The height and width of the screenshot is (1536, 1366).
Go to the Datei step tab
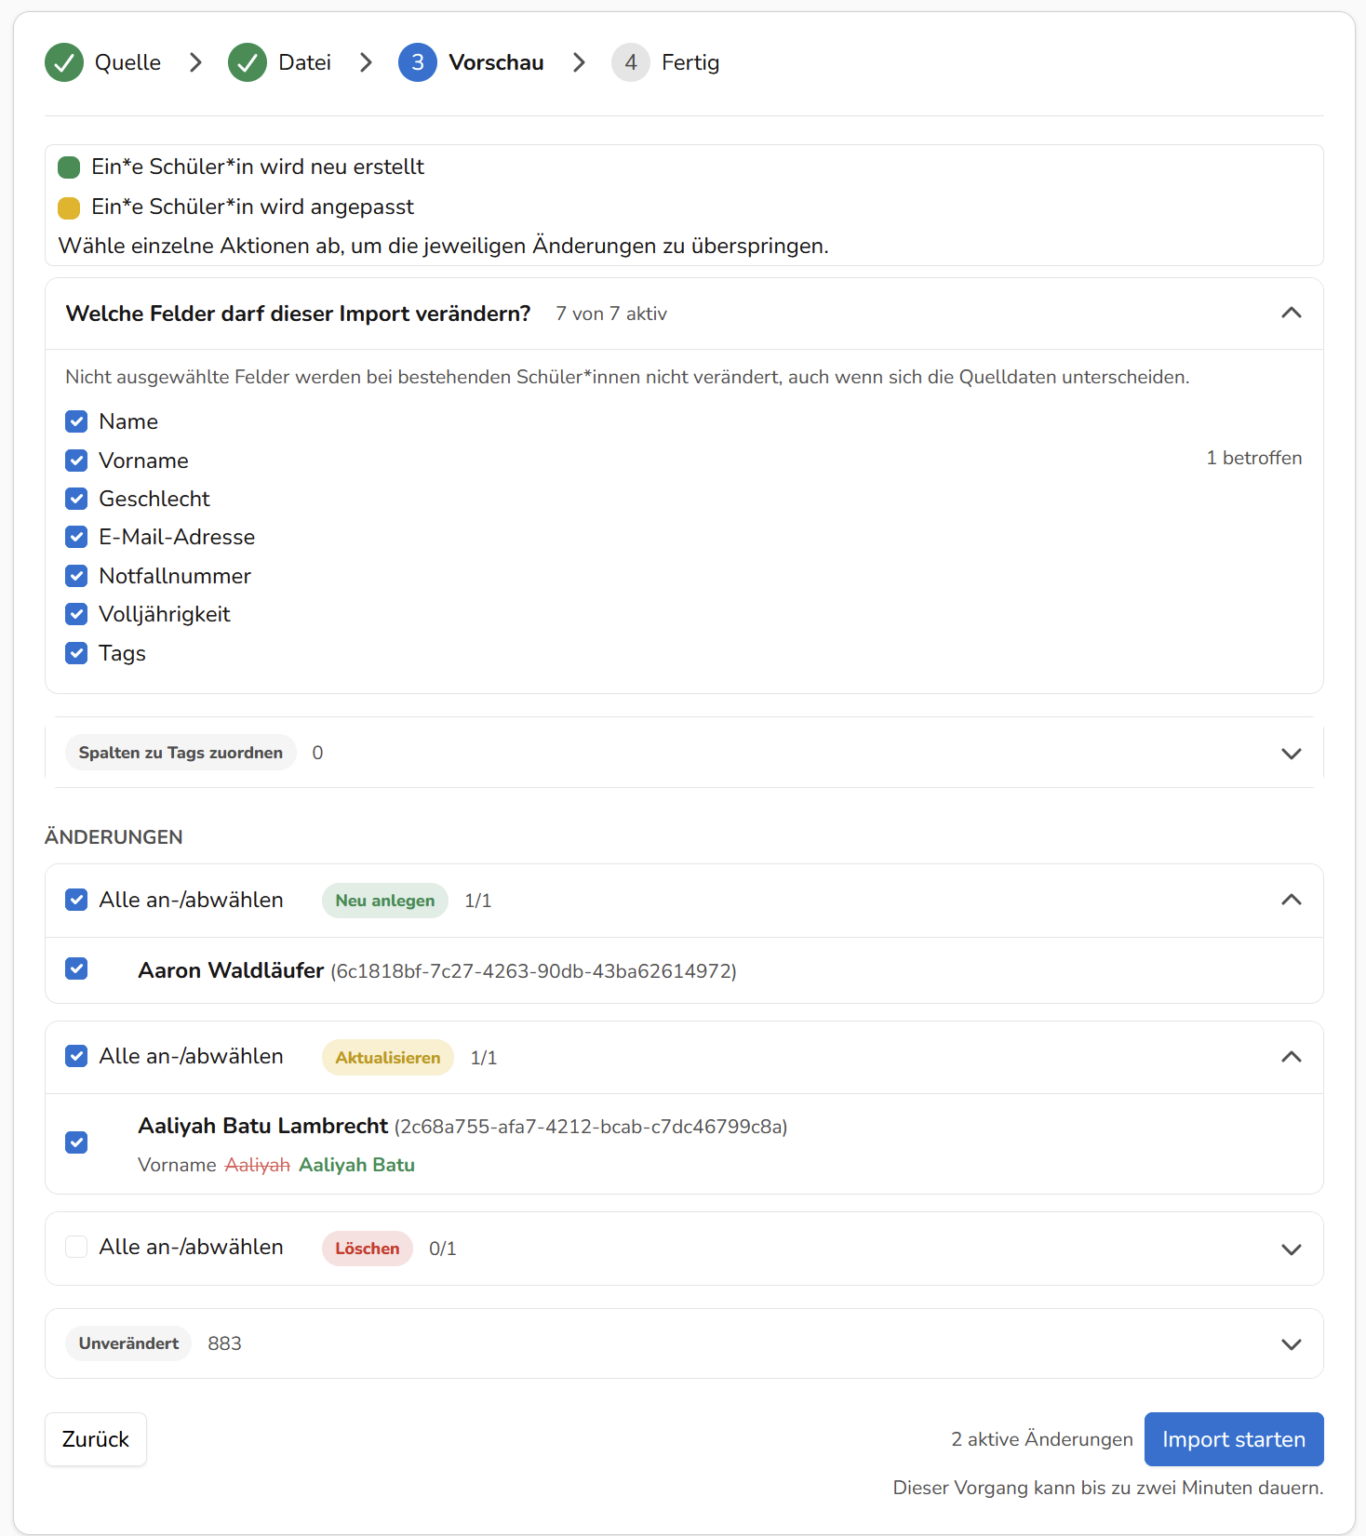pos(280,62)
